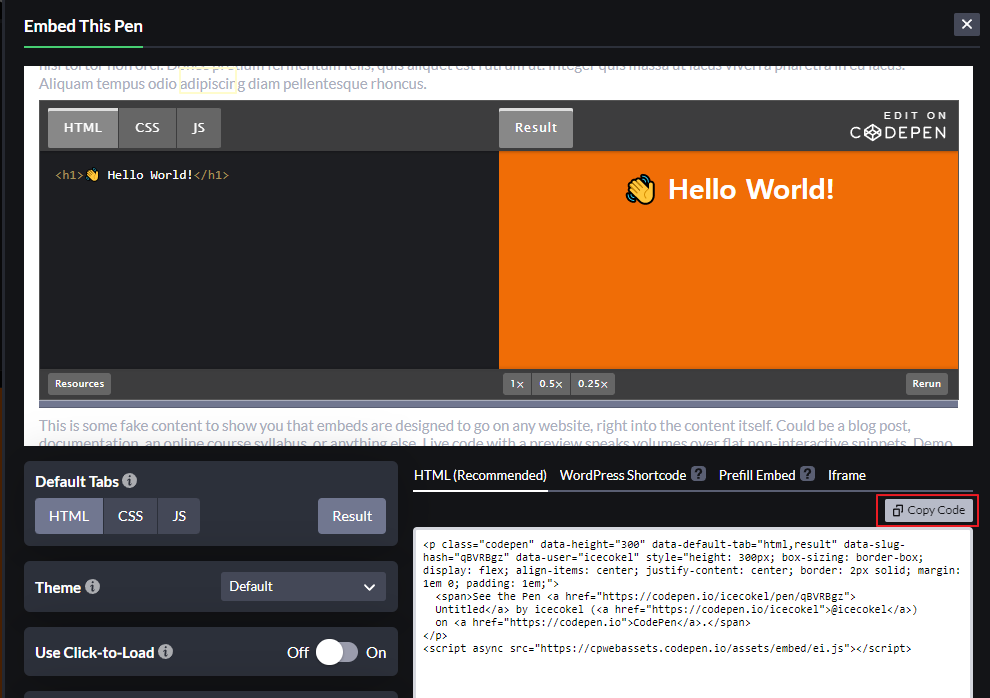Select the Iframe tab
Screen dimensions: 990x698
[x=847, y=475]
